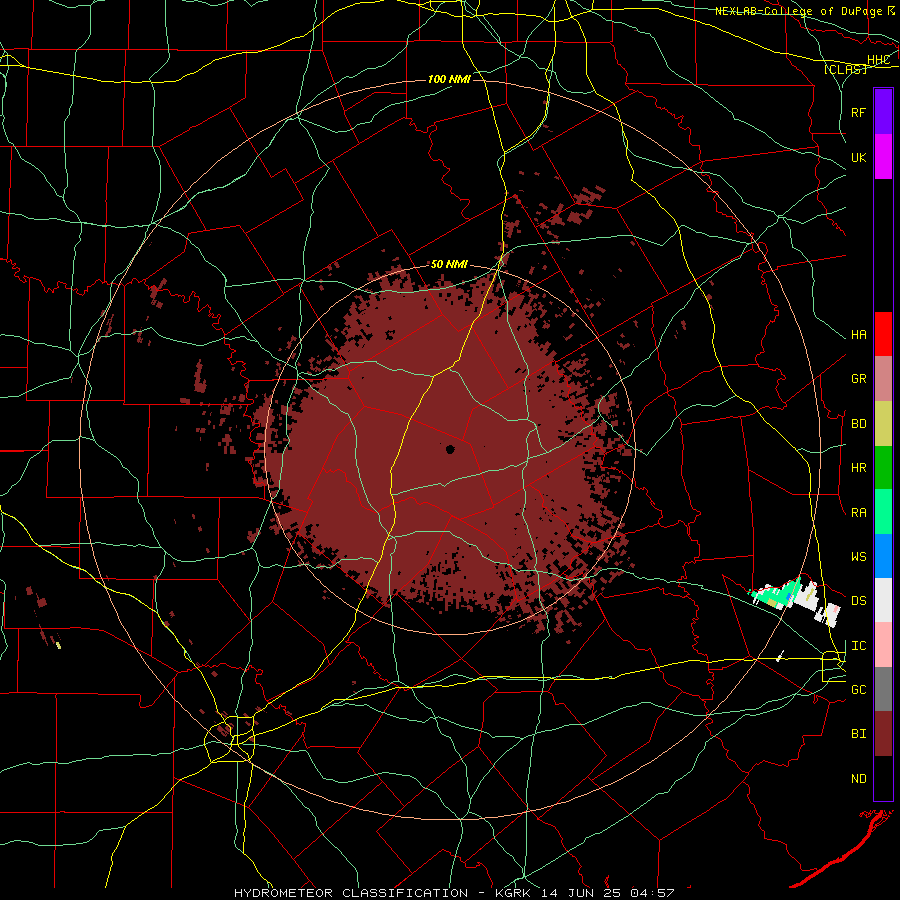Click the ND legend label
Viewport: 900px width, 900px height.
click(858, 779)
